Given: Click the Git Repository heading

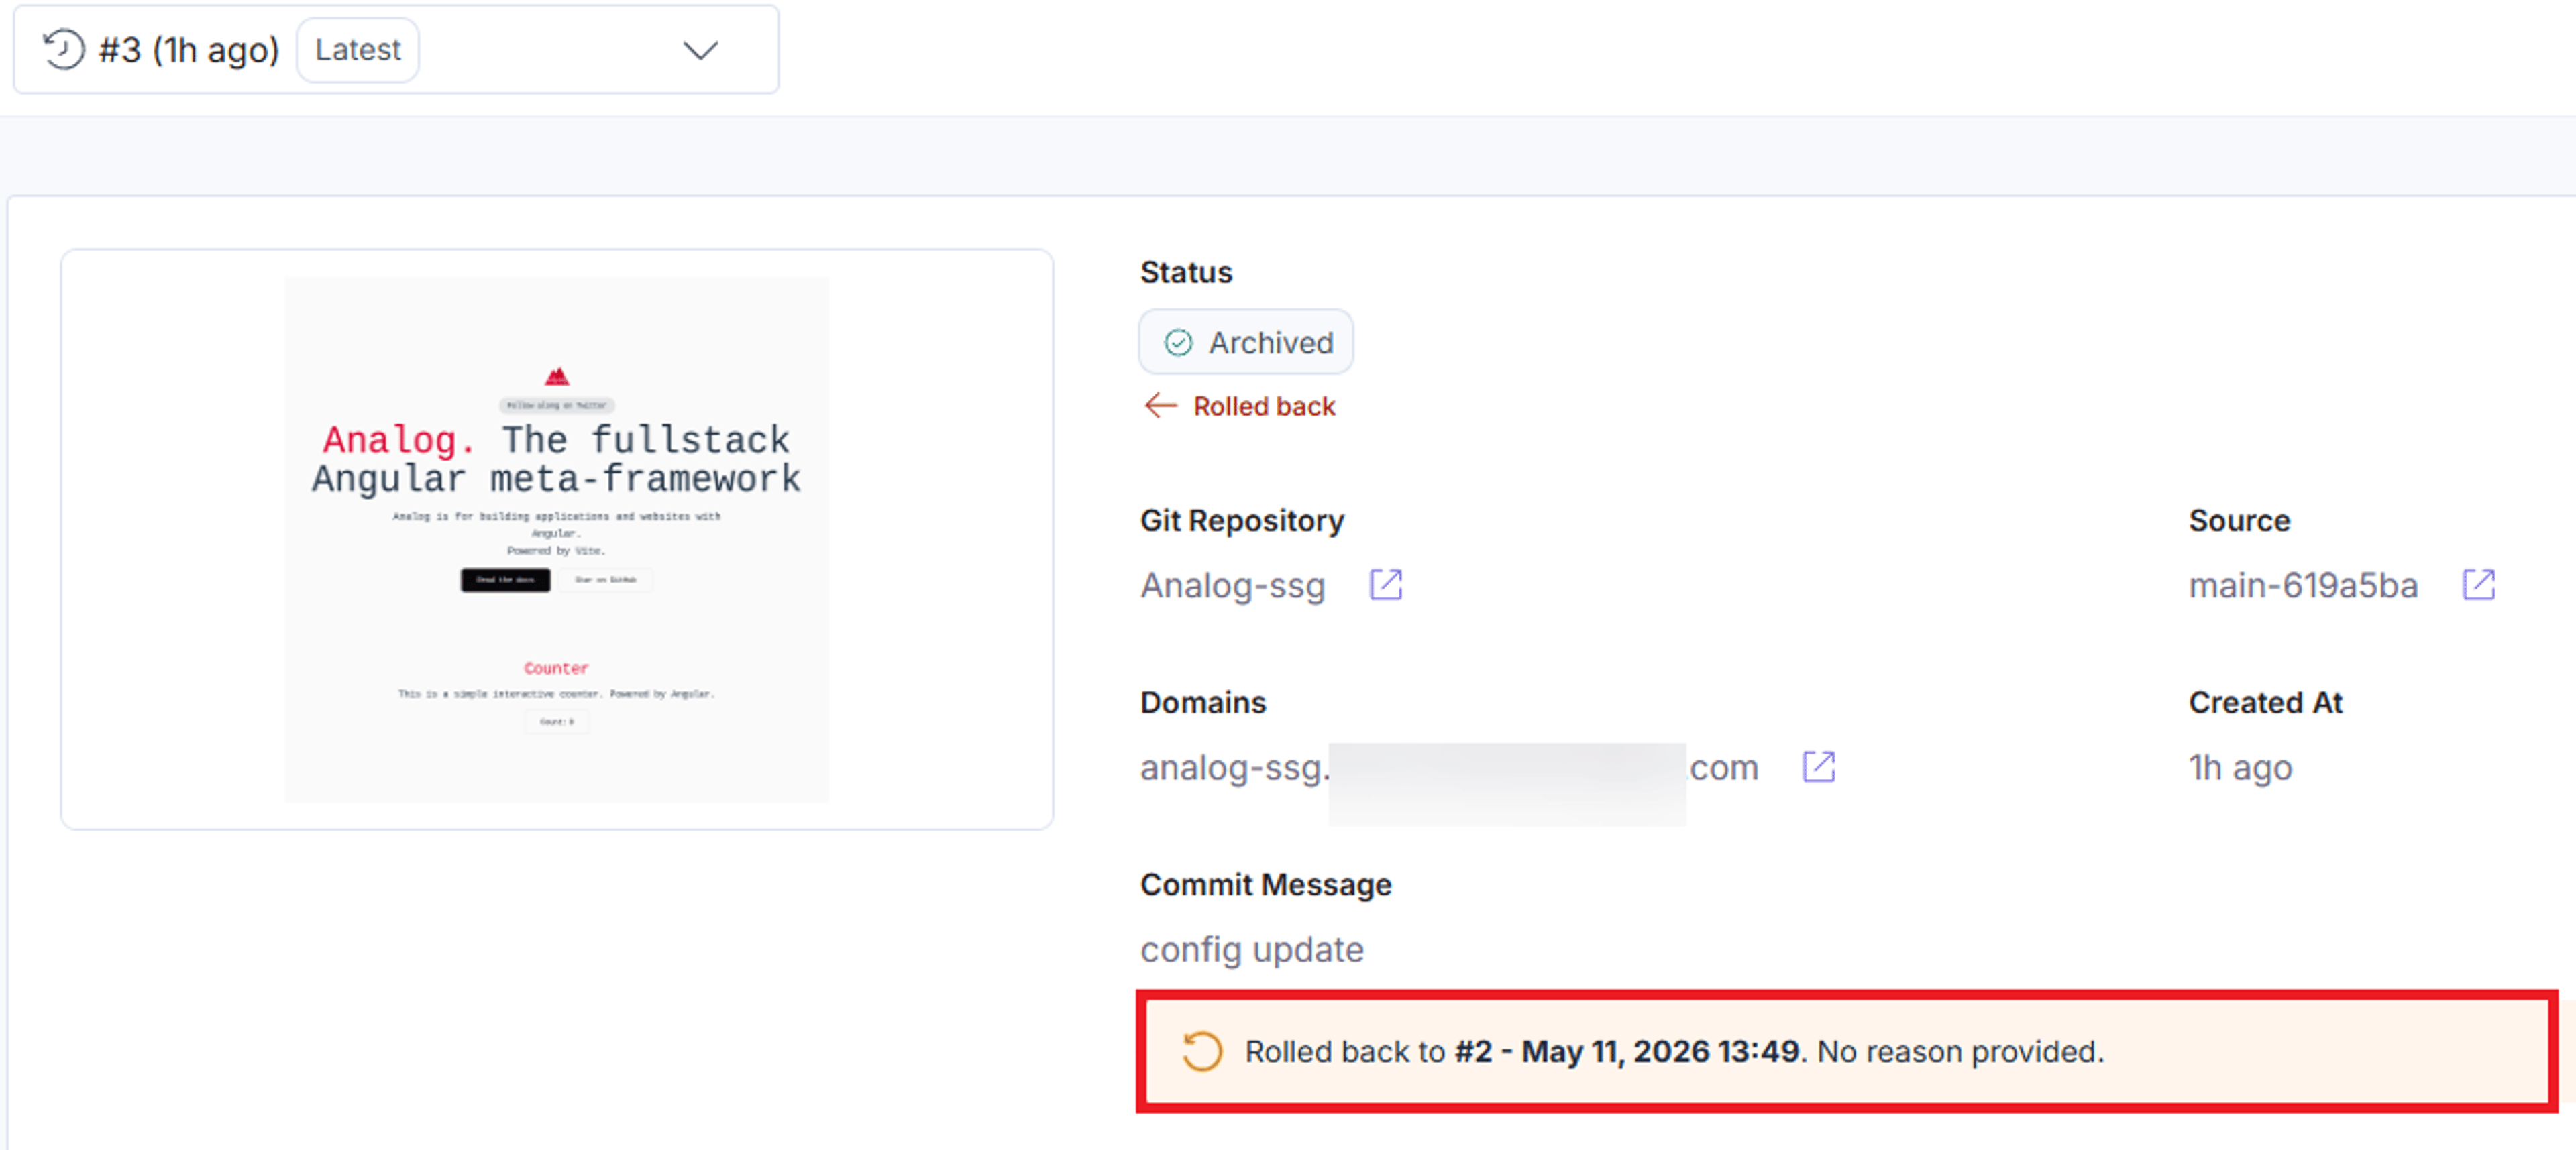Looking at the screenshot, I should pos(1242,521).
